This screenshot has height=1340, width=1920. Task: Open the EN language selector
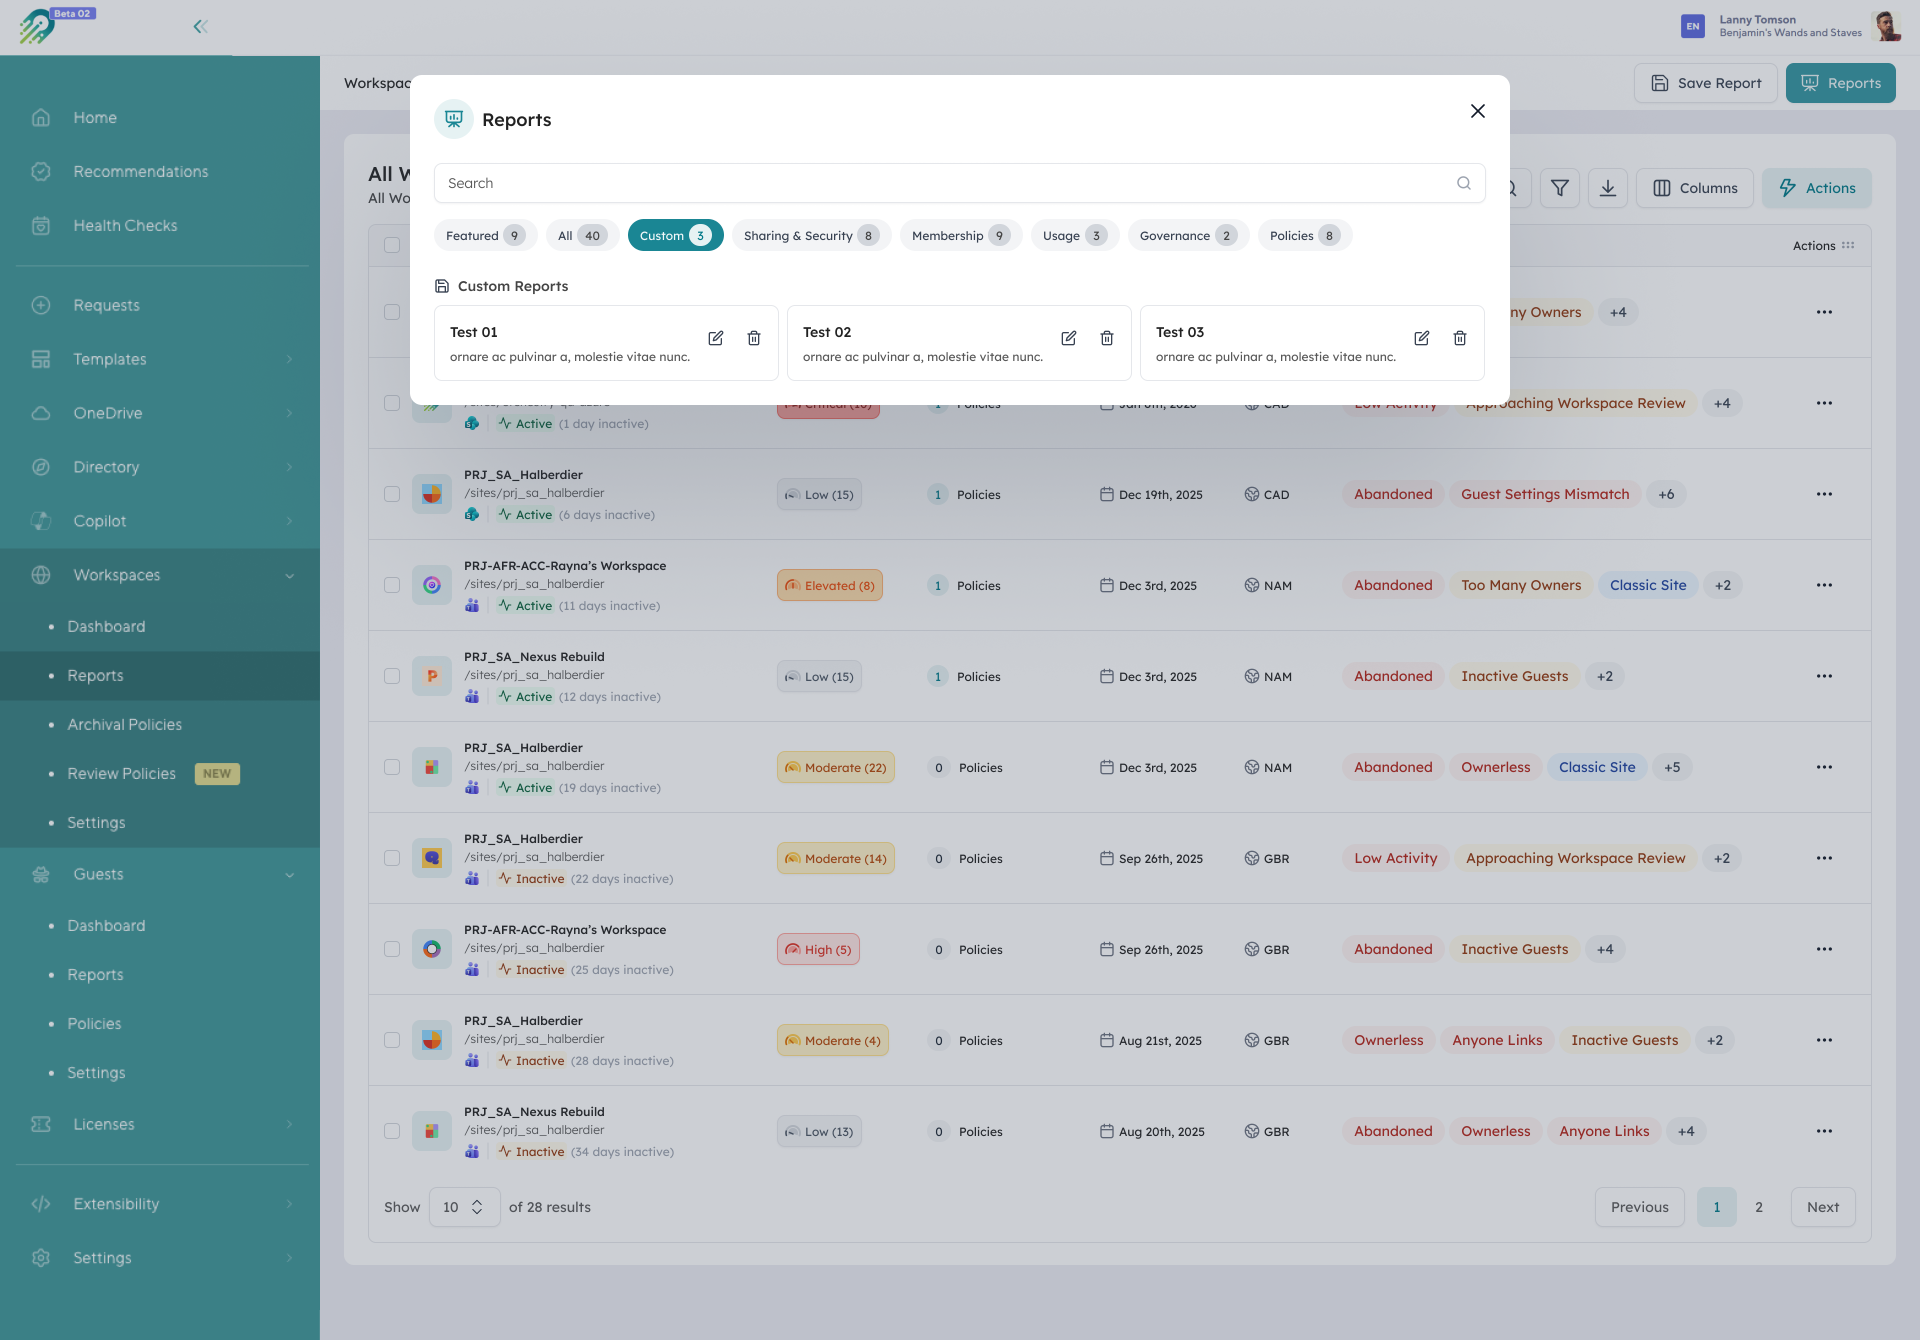[1693, 27]
